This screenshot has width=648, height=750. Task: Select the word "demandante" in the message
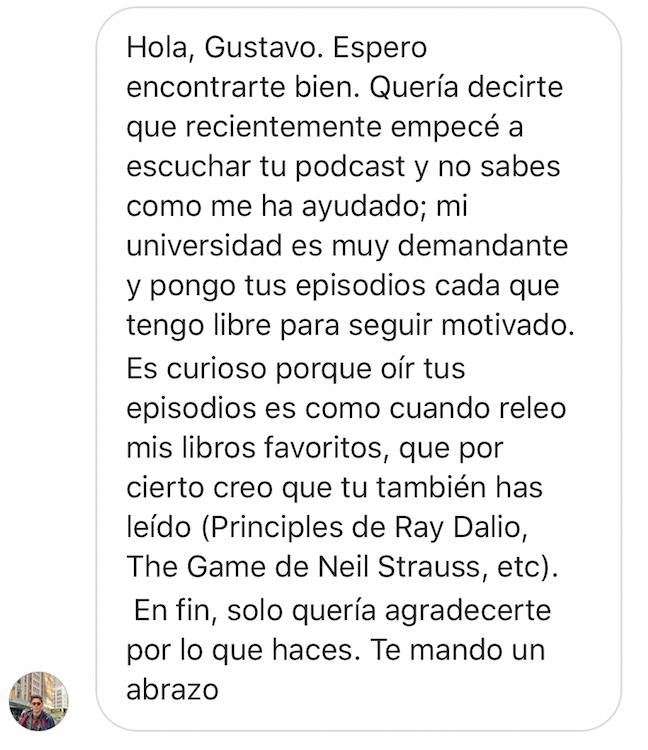tap(483, 246)
